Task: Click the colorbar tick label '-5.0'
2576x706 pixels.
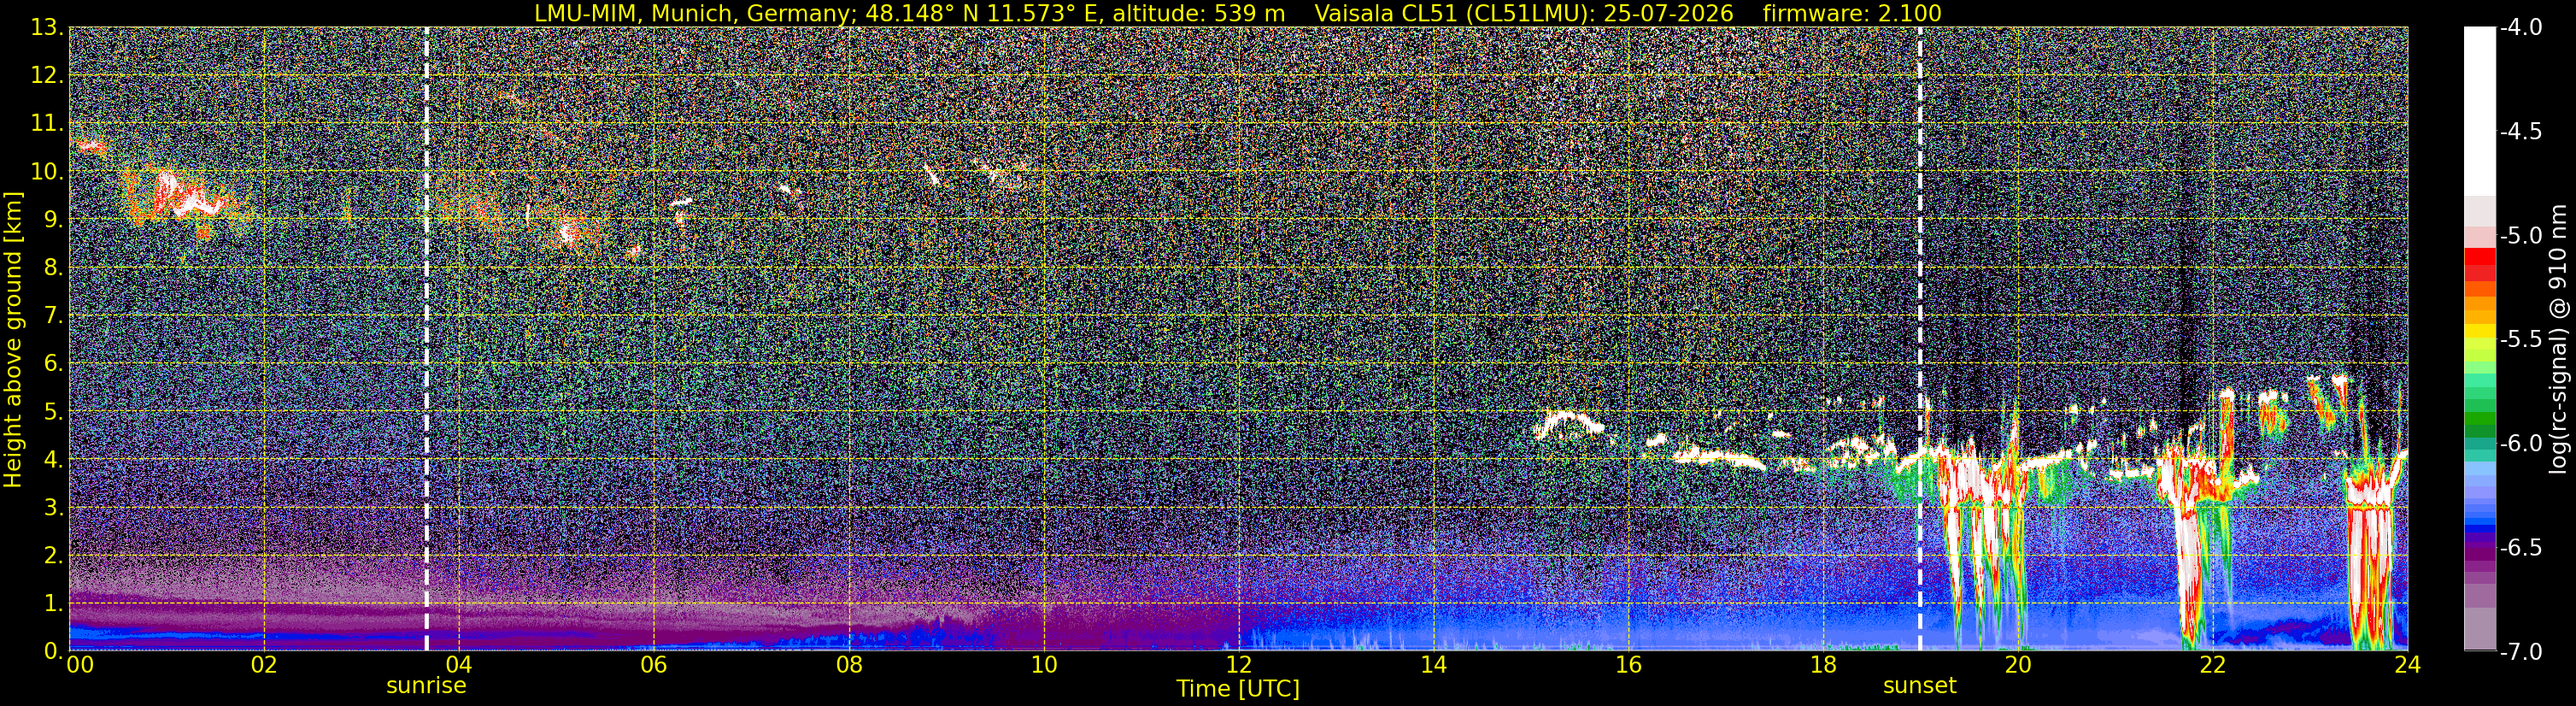Action: [x=2520, y=236]
